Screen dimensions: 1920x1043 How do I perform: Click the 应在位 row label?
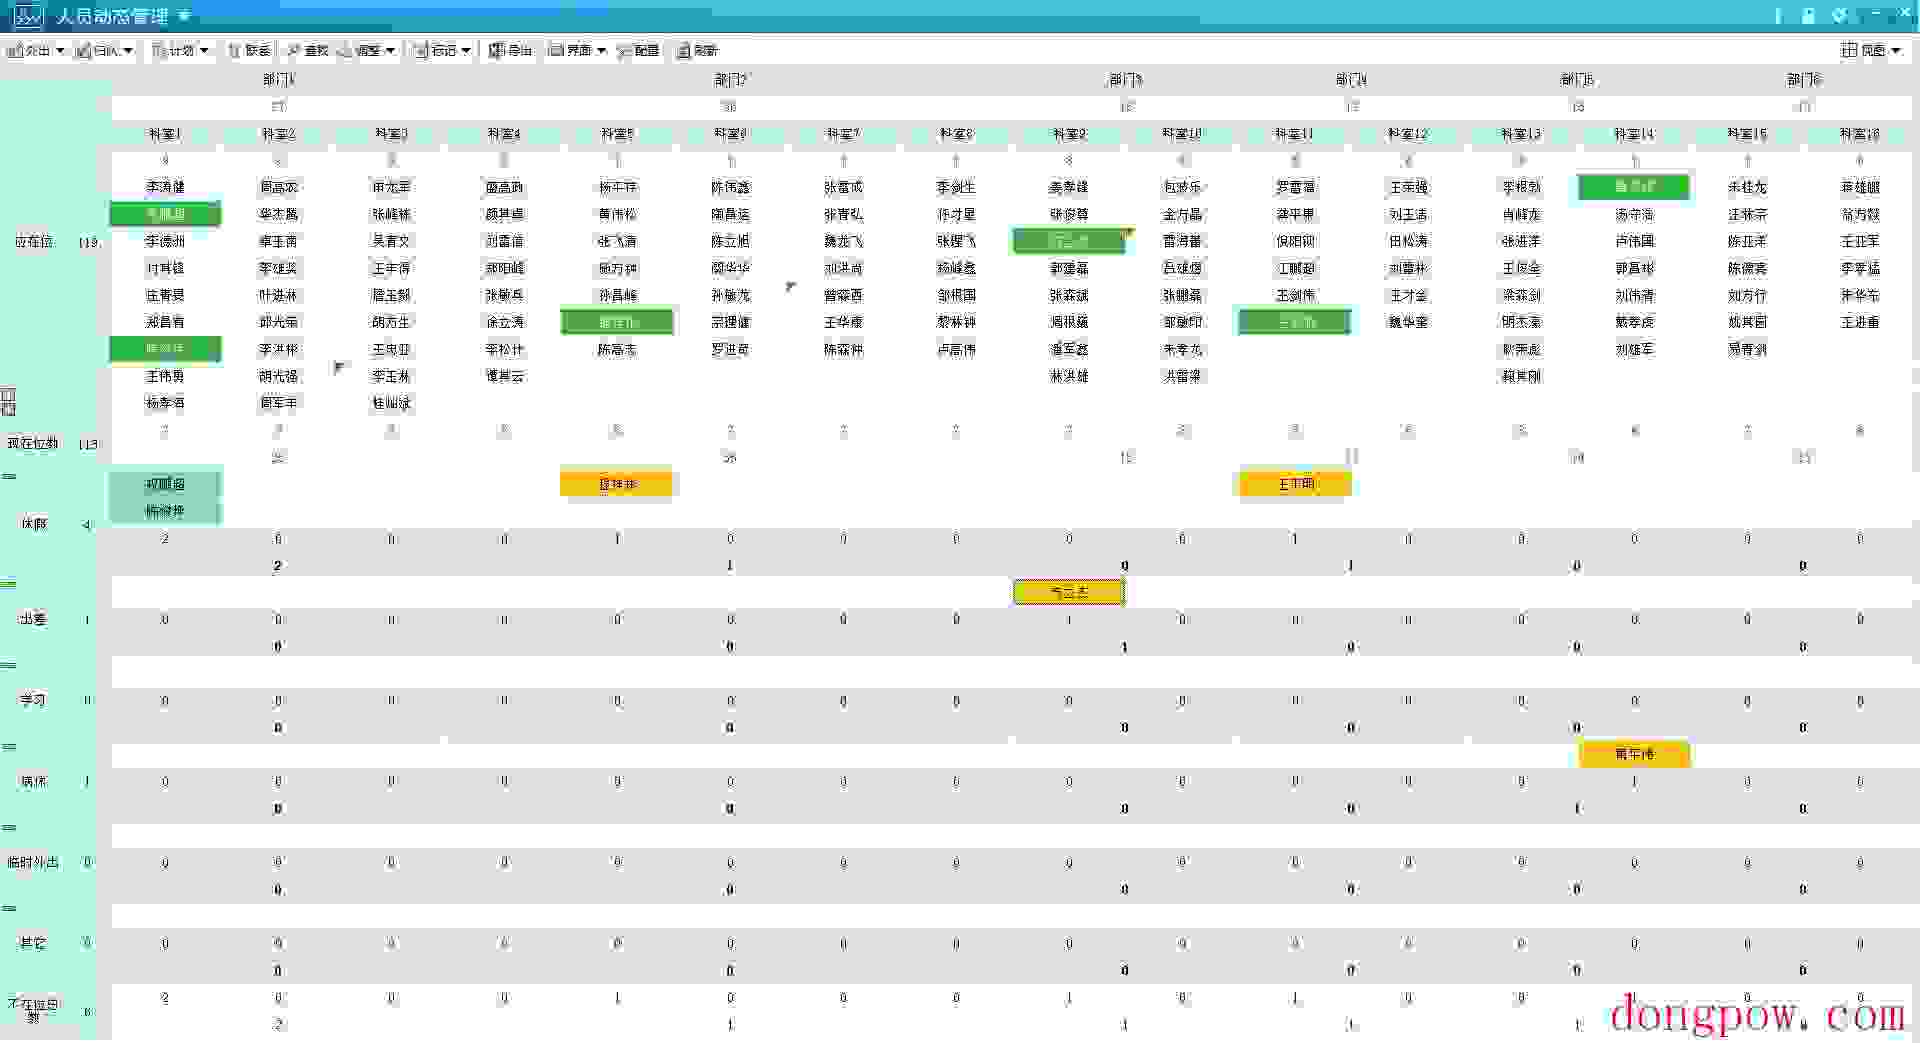34,241
